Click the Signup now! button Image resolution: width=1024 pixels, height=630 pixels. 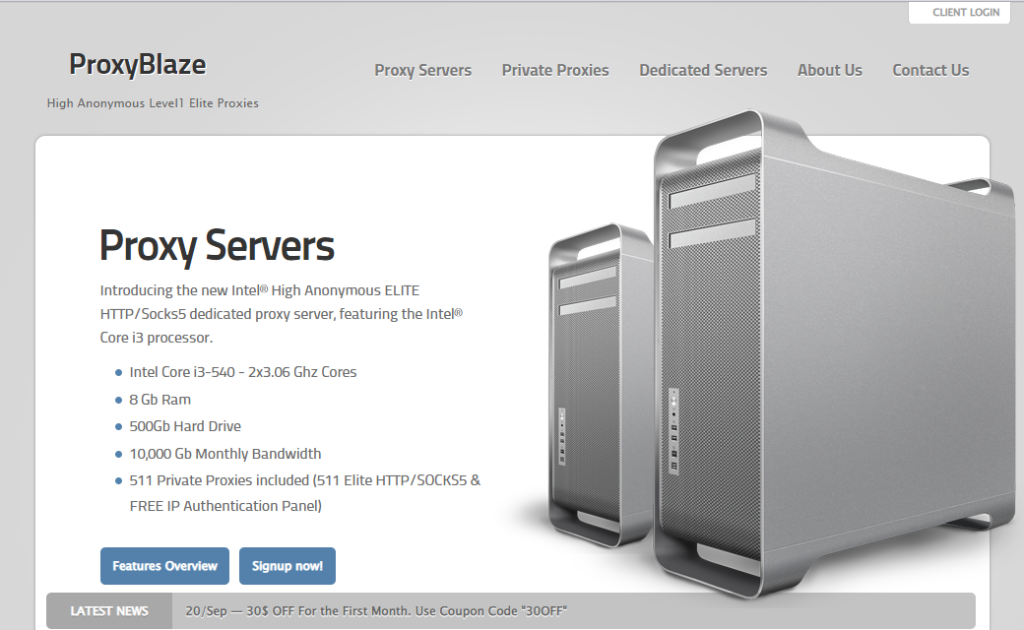287,566
